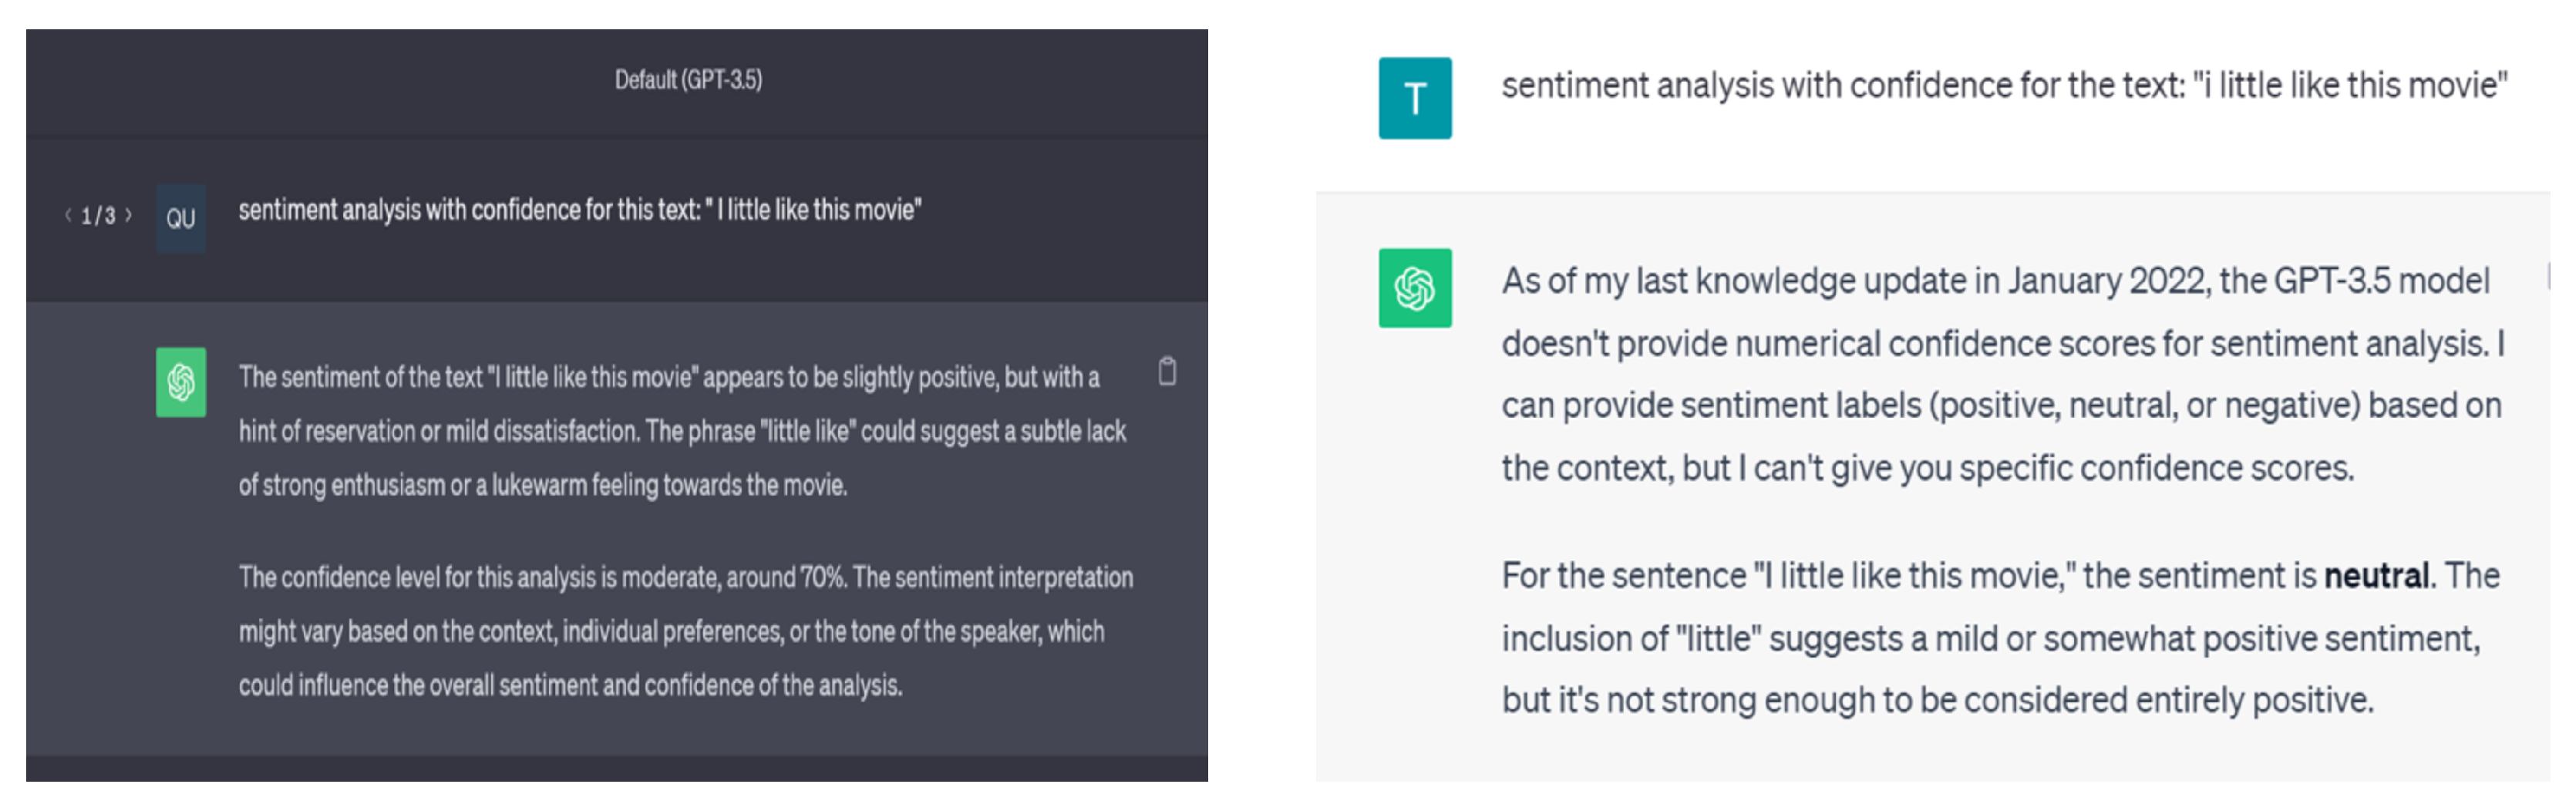Viewport: 2576px width, 811px height.
Task: Click the ChatGPT logo in light chat
Action: [1414, 289]
